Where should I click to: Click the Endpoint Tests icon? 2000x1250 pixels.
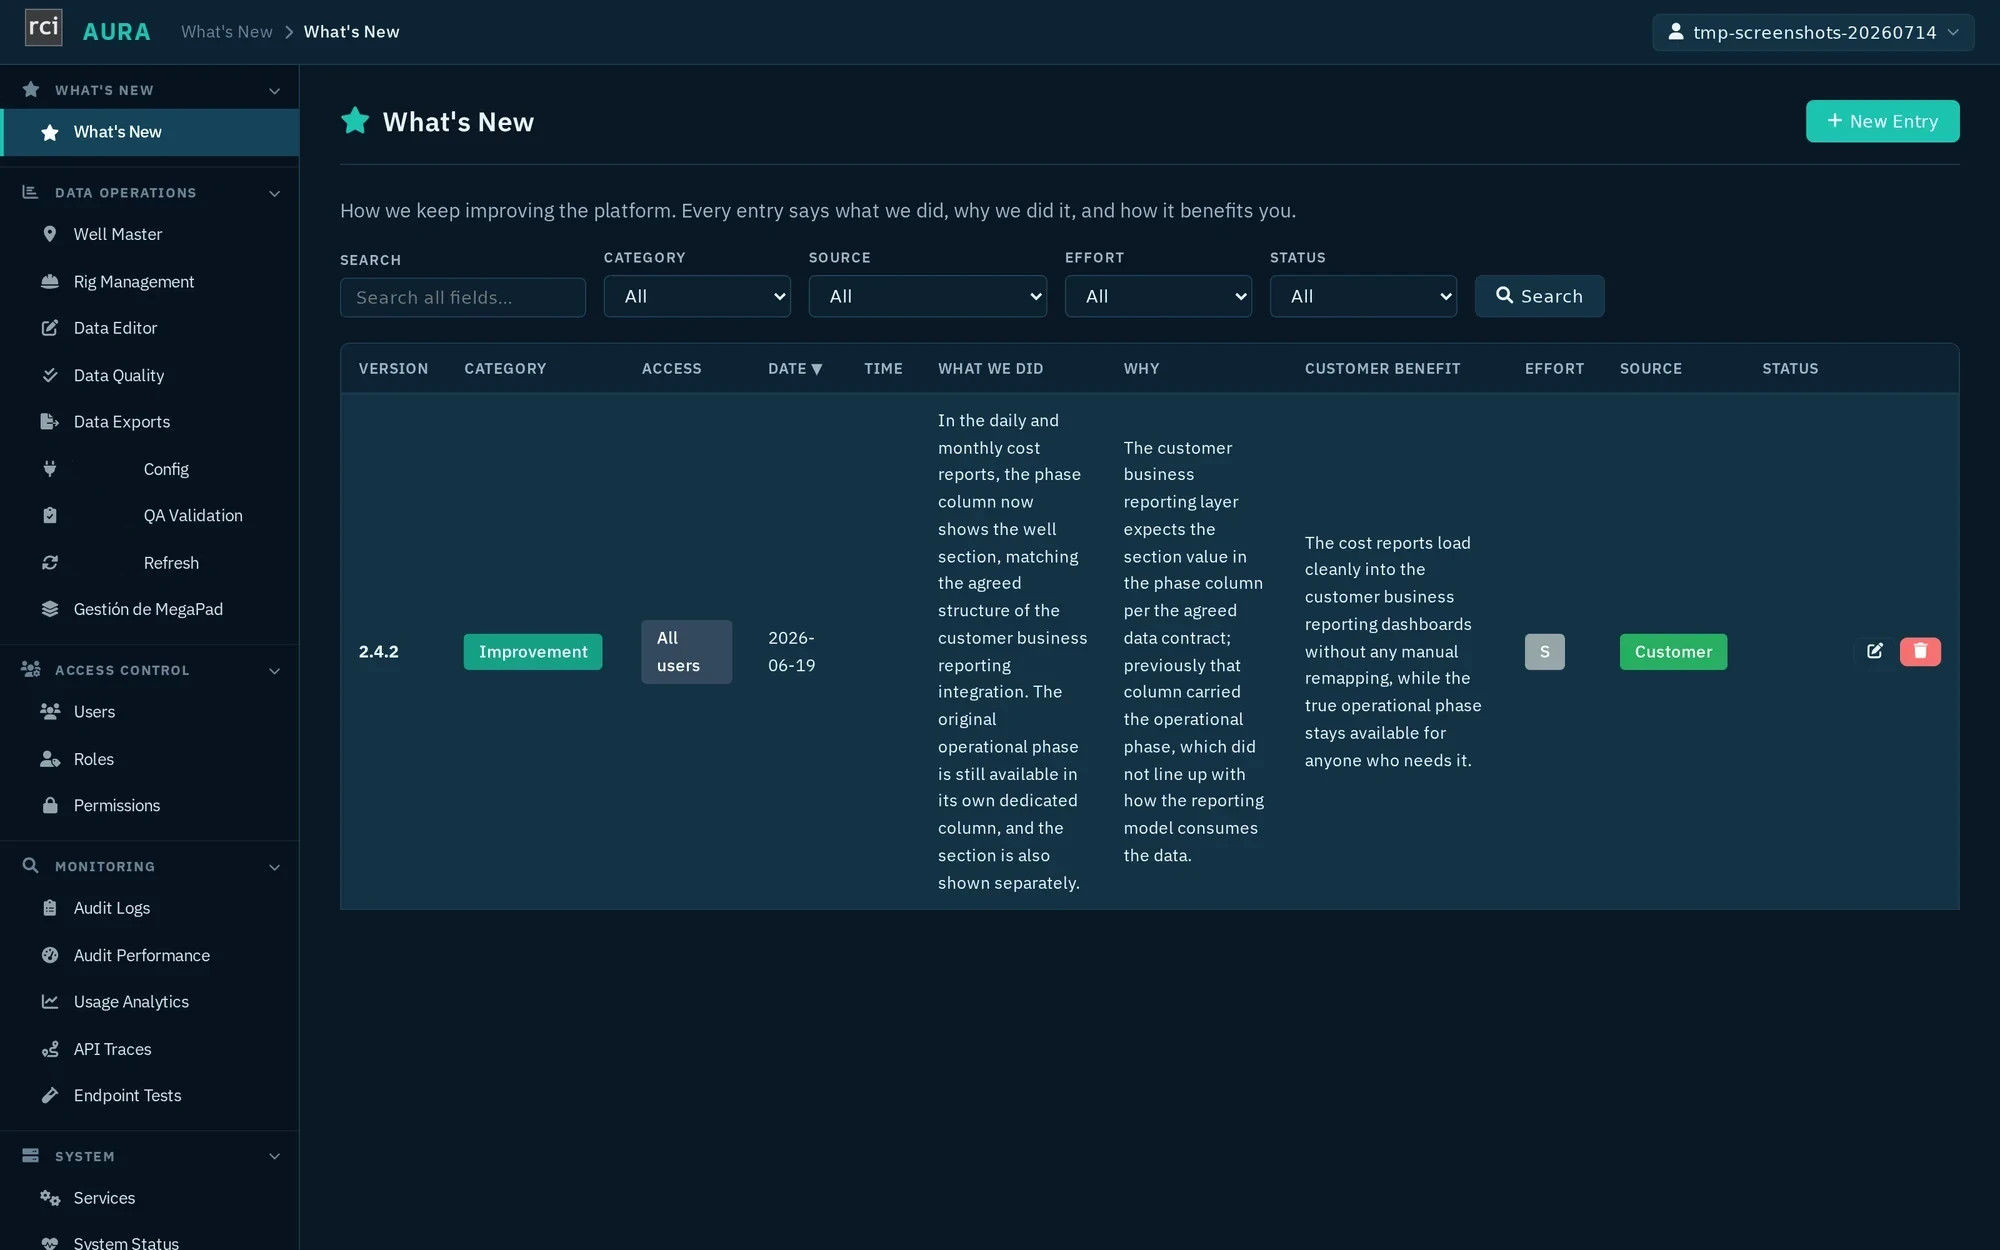tap(49, 1096)
